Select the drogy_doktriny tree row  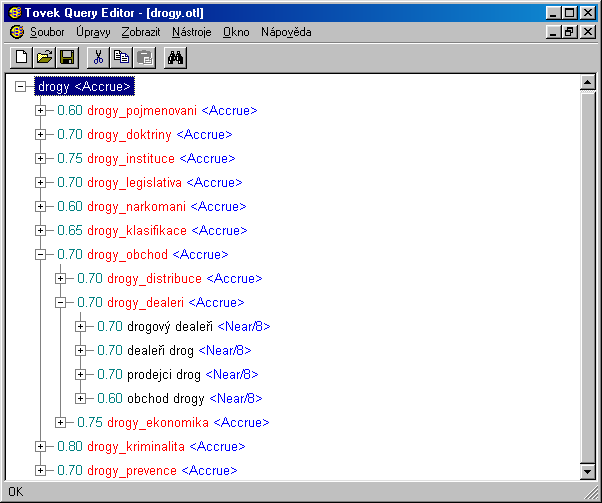(x=145, y=135)
